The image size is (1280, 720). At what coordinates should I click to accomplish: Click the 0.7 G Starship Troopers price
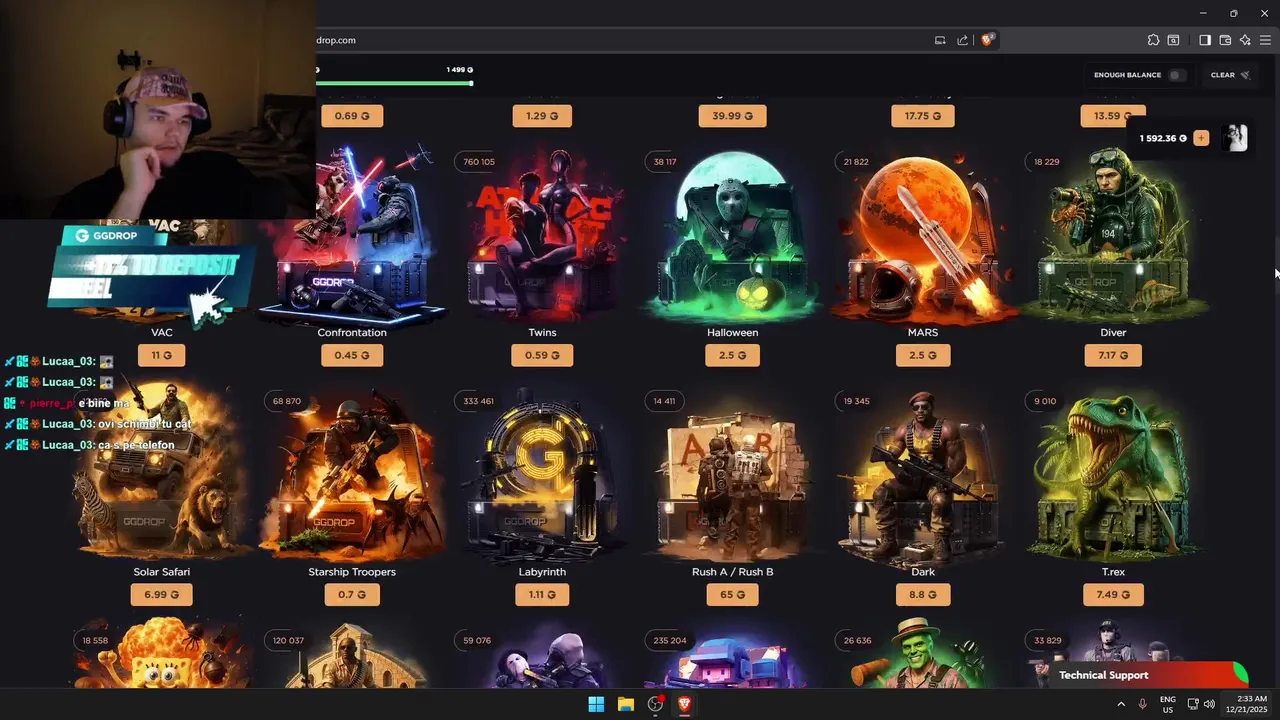(x=352, y=594)
